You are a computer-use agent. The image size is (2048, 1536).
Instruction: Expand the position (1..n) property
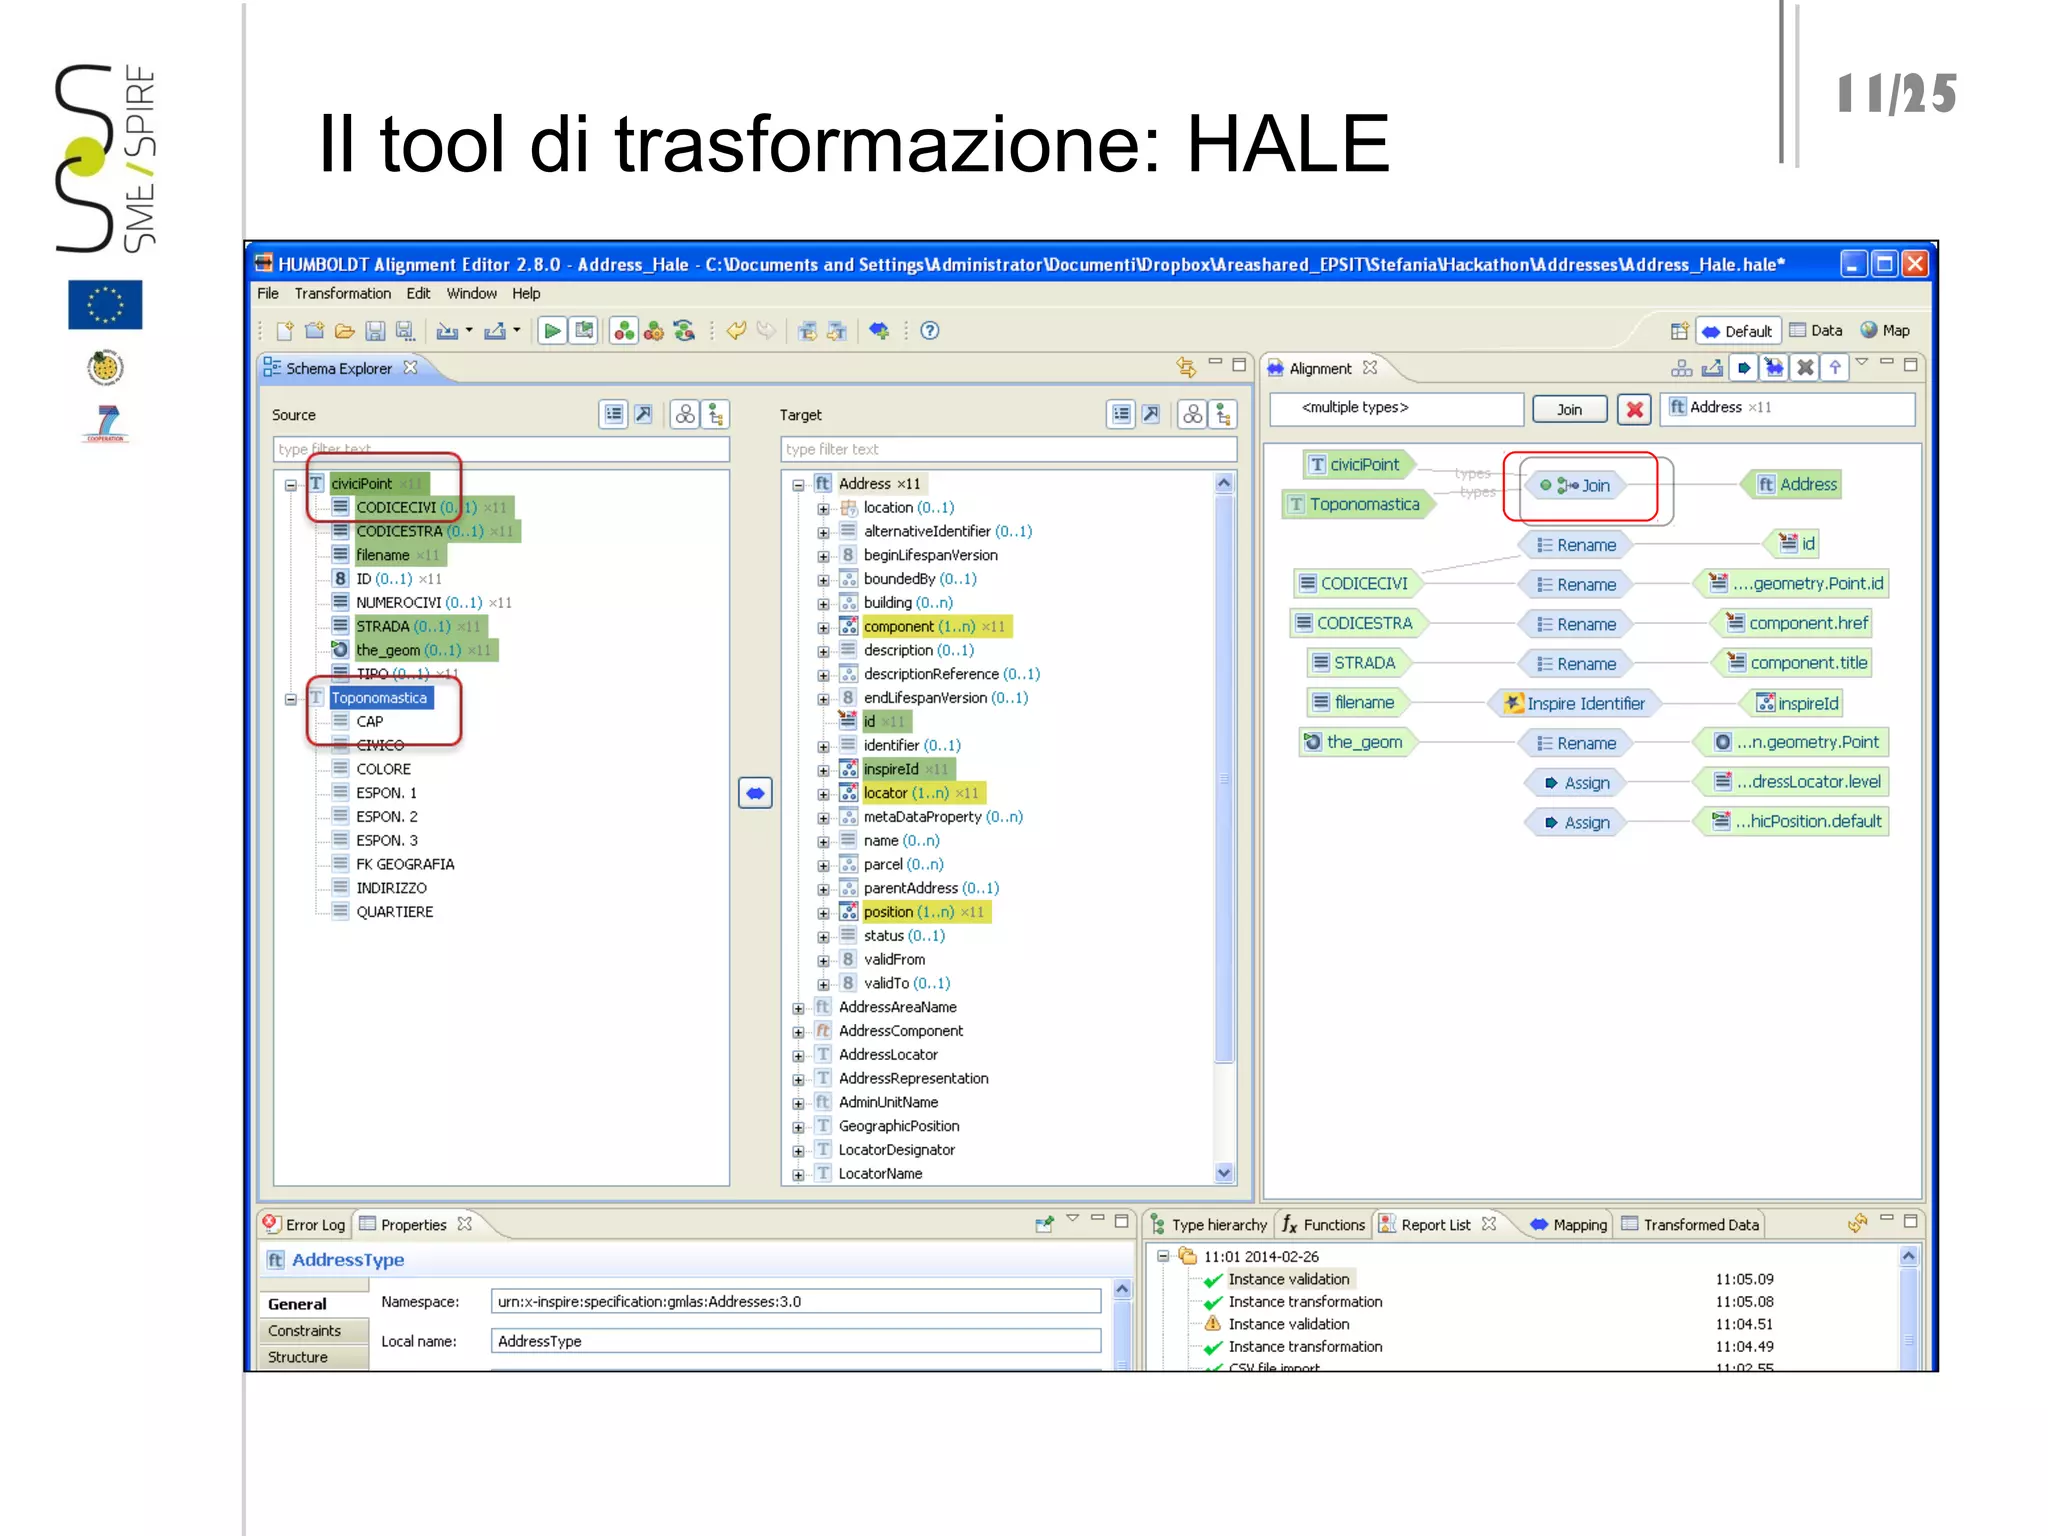coord(823,914)
